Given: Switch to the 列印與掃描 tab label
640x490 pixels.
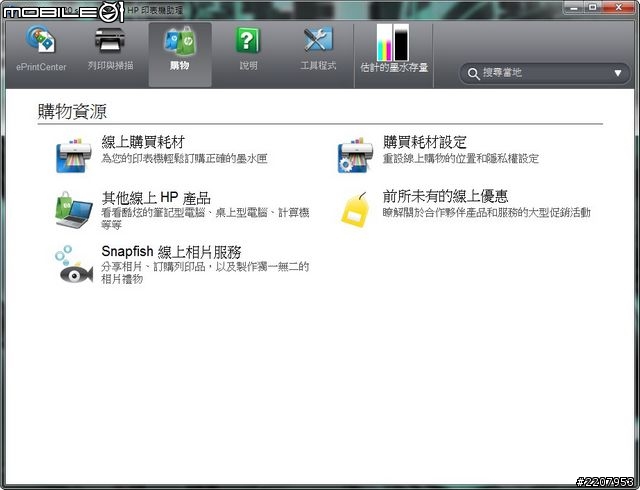Looking at the screenshot, I should click(x=110, y=65).
